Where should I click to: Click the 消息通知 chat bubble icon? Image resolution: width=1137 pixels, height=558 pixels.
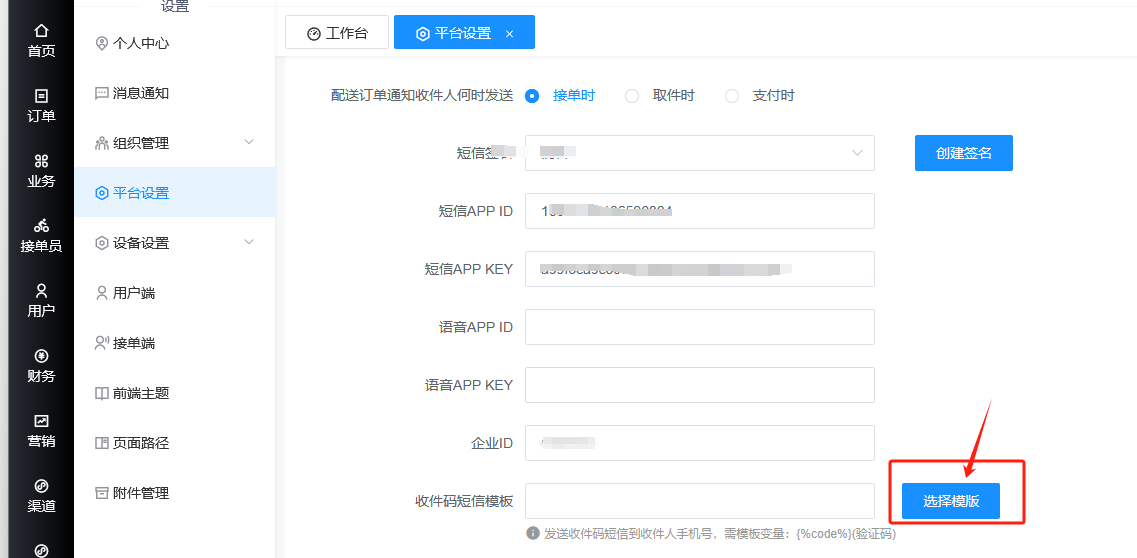[x=102, y=93]
